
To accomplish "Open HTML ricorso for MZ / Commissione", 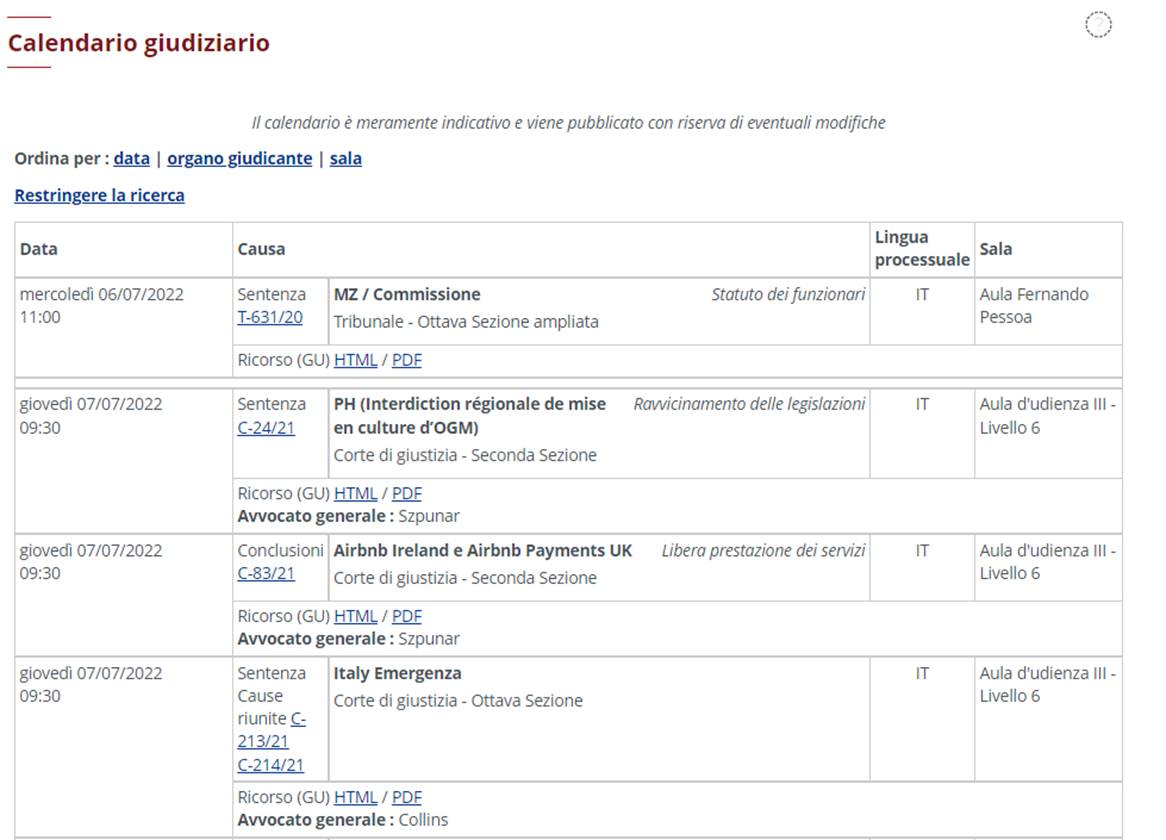I will [355, 360].
